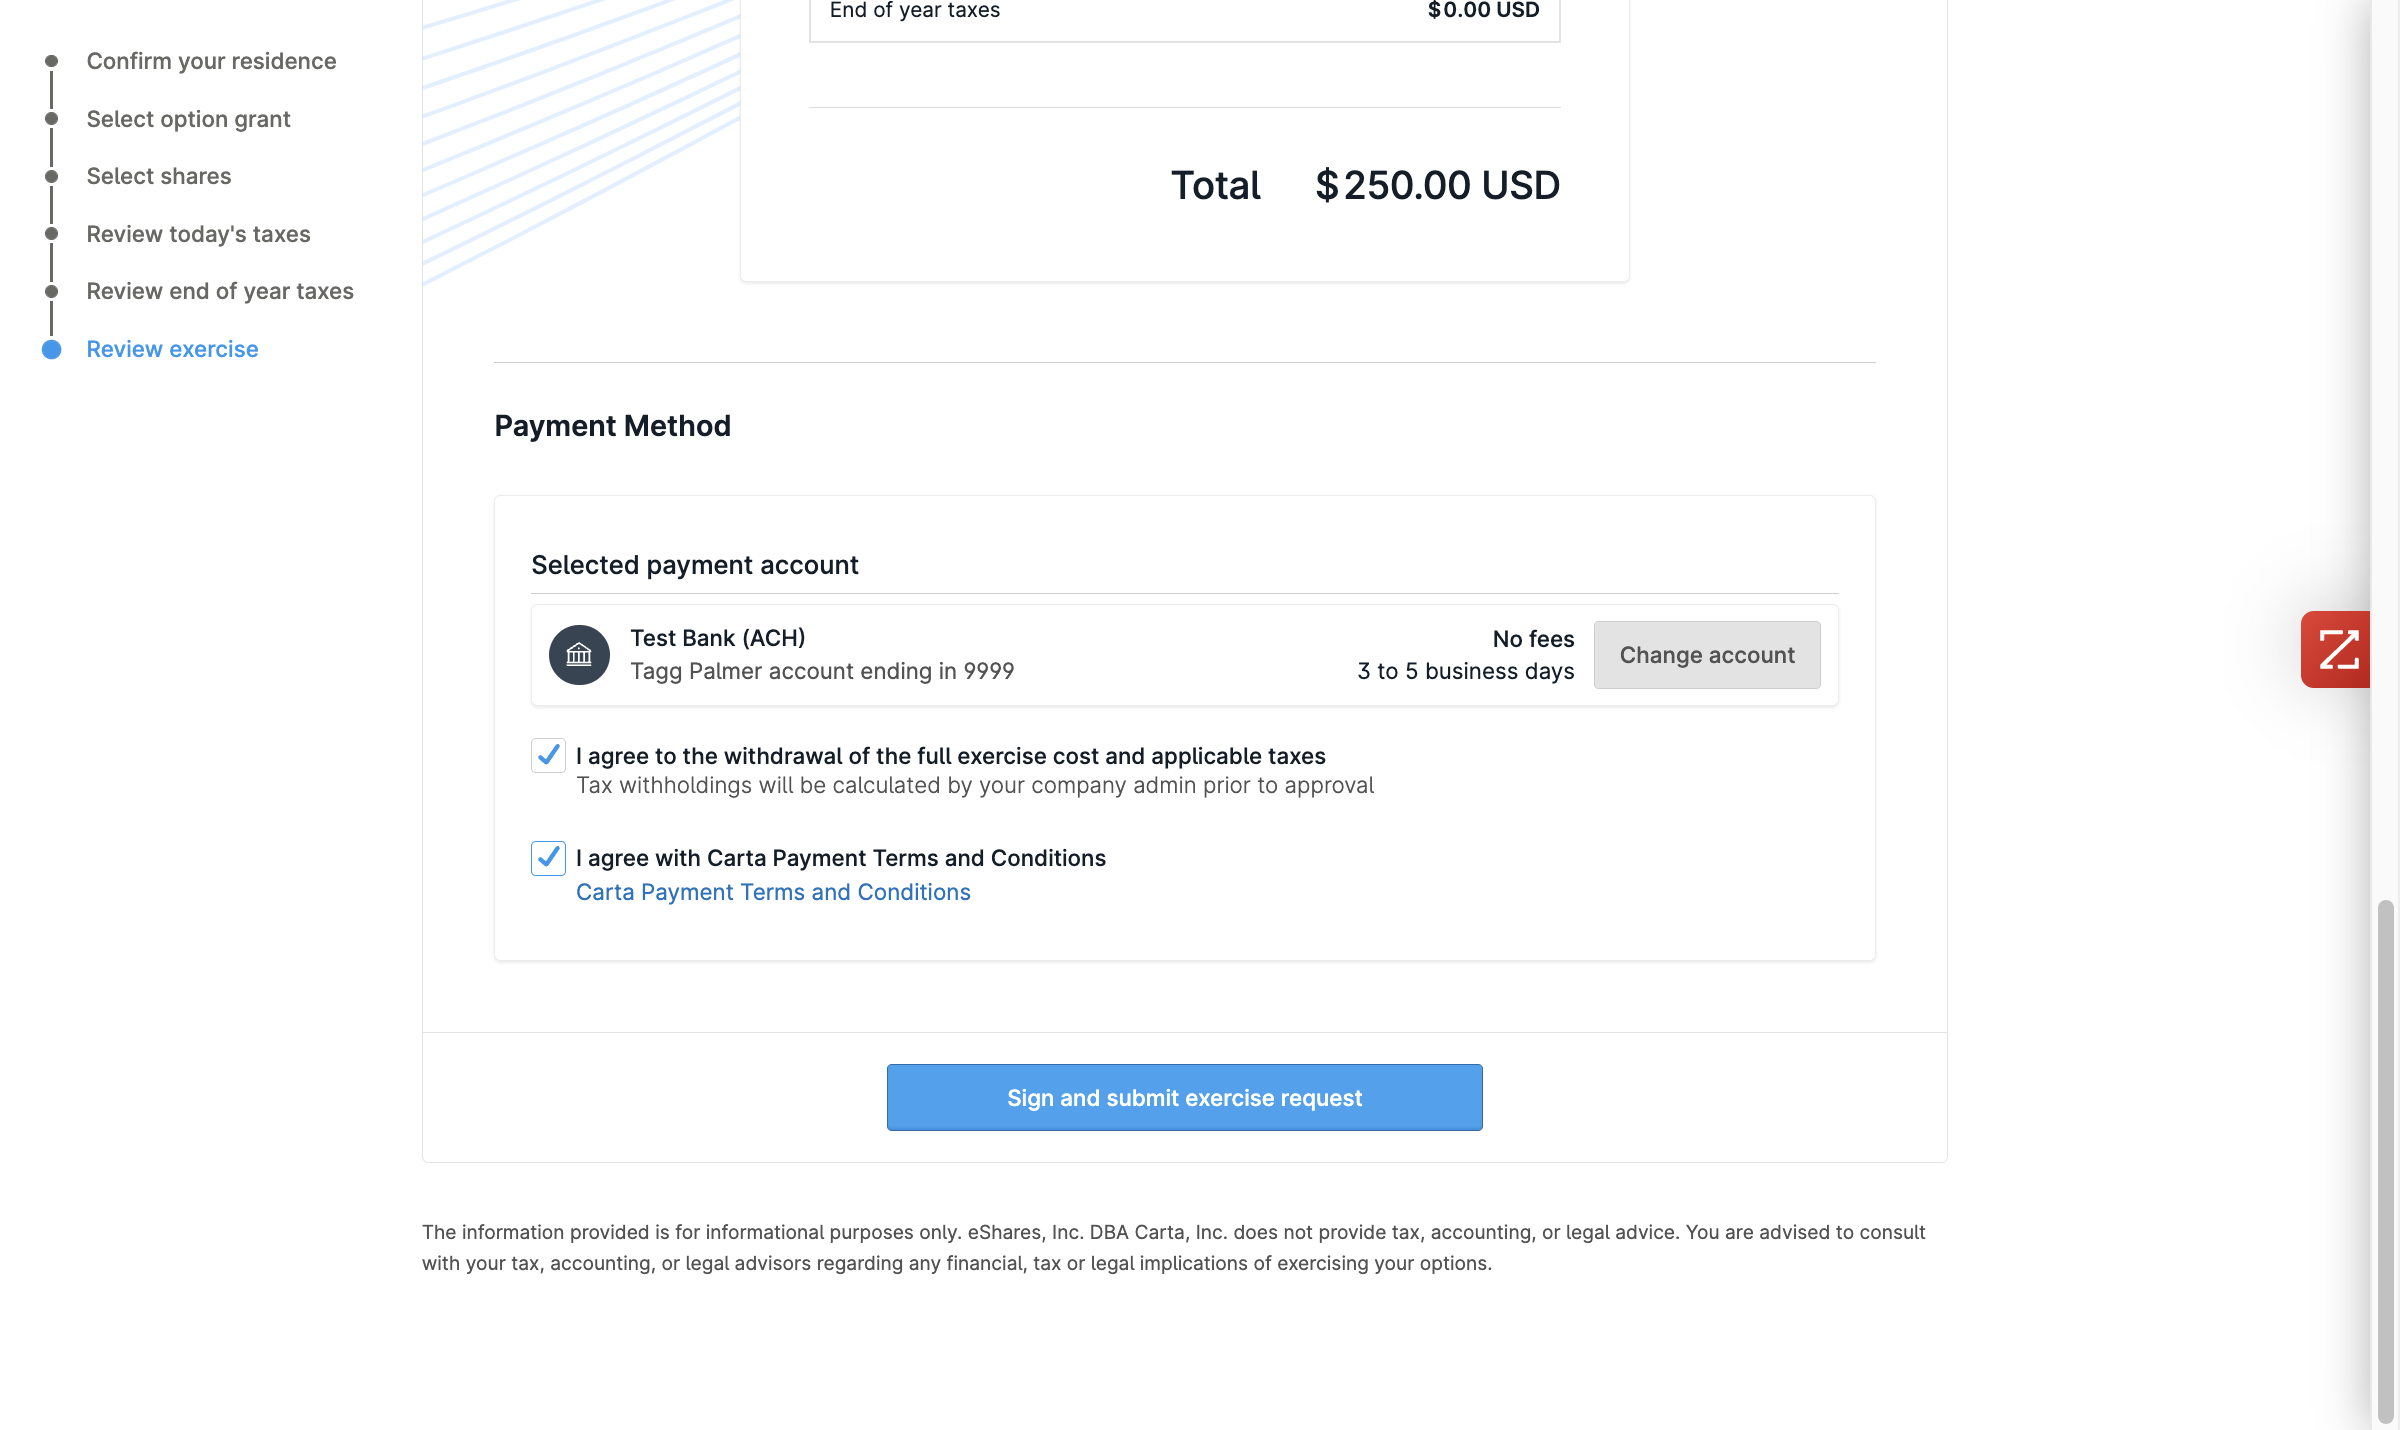Click the bank institution icon
The image size is (2400, 1430).
click(579, 654)
